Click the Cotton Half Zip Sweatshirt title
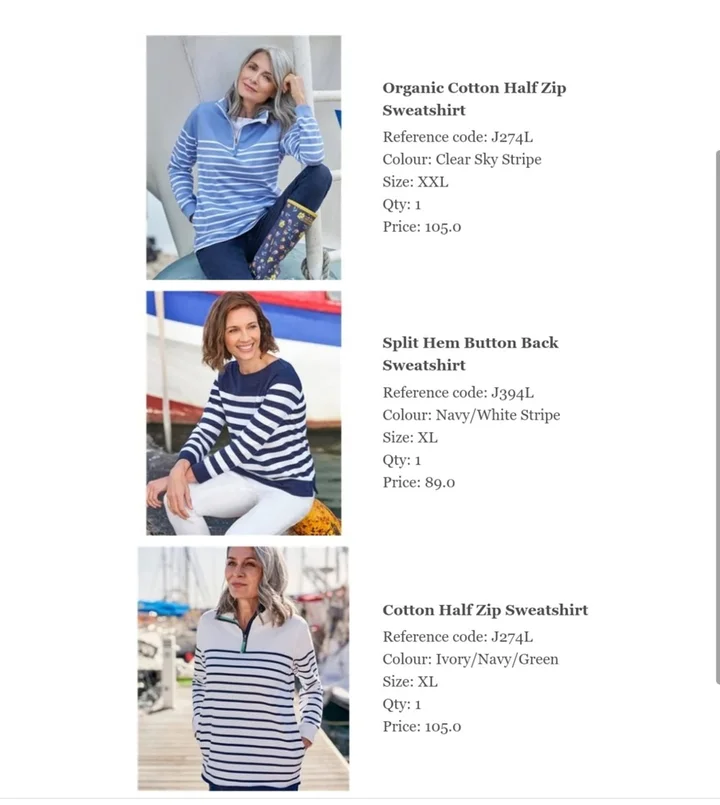 485,610
